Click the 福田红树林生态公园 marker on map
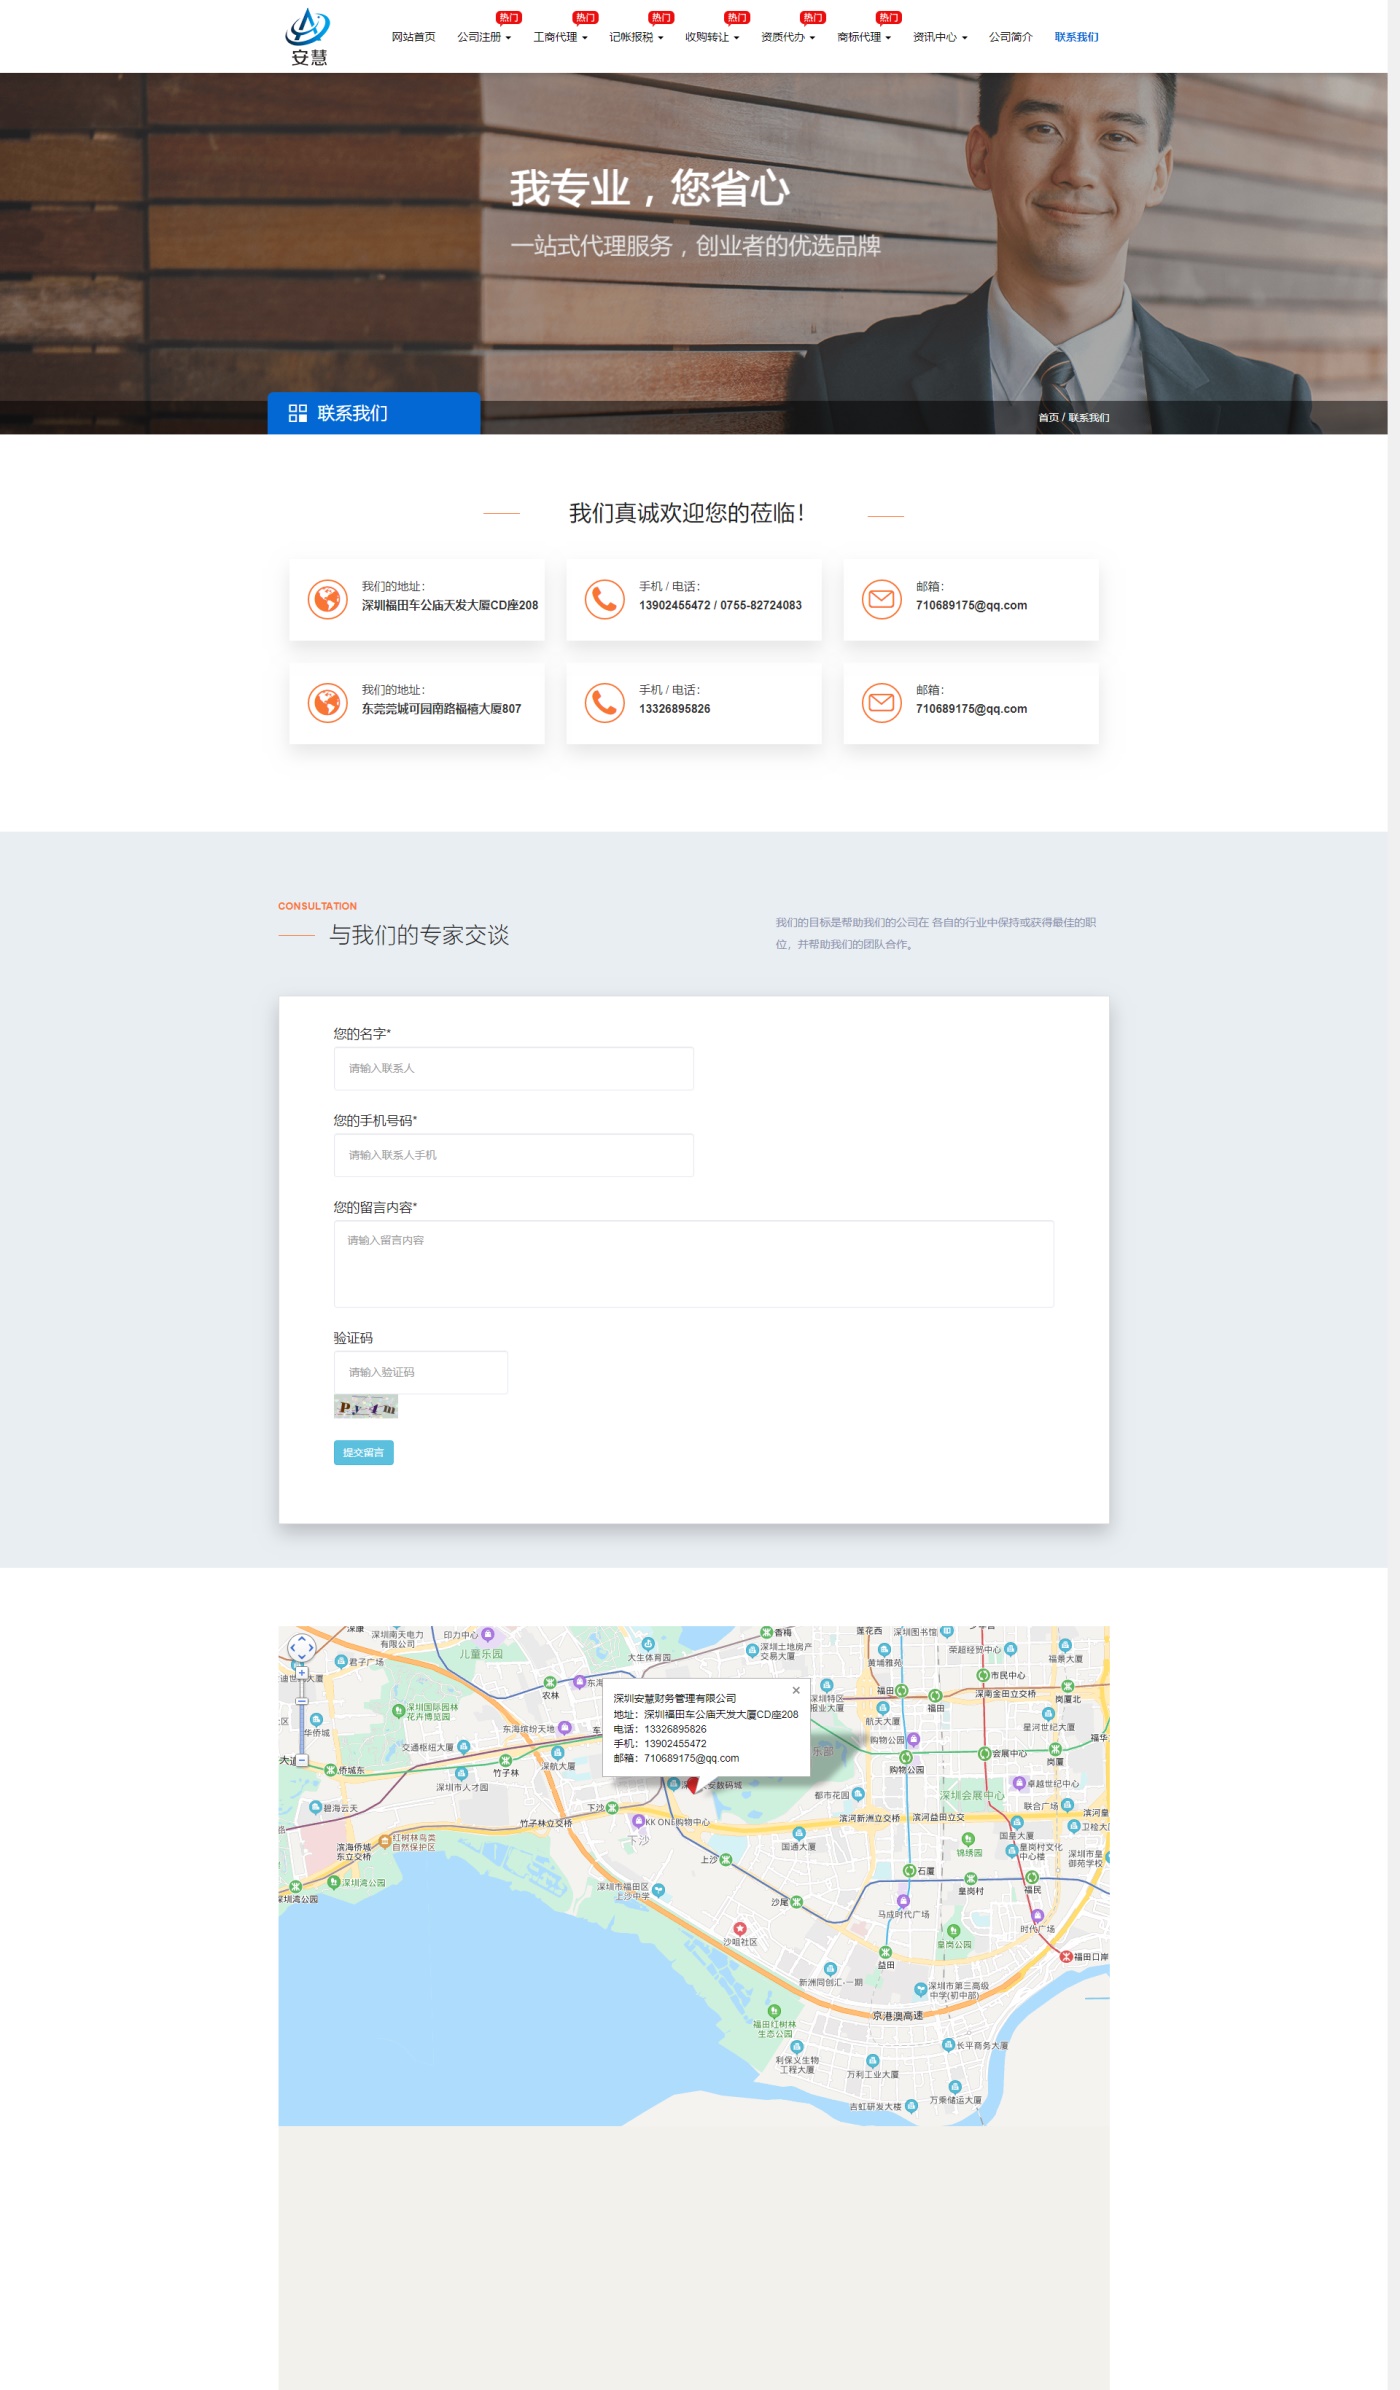 (x=773, y=2010)
